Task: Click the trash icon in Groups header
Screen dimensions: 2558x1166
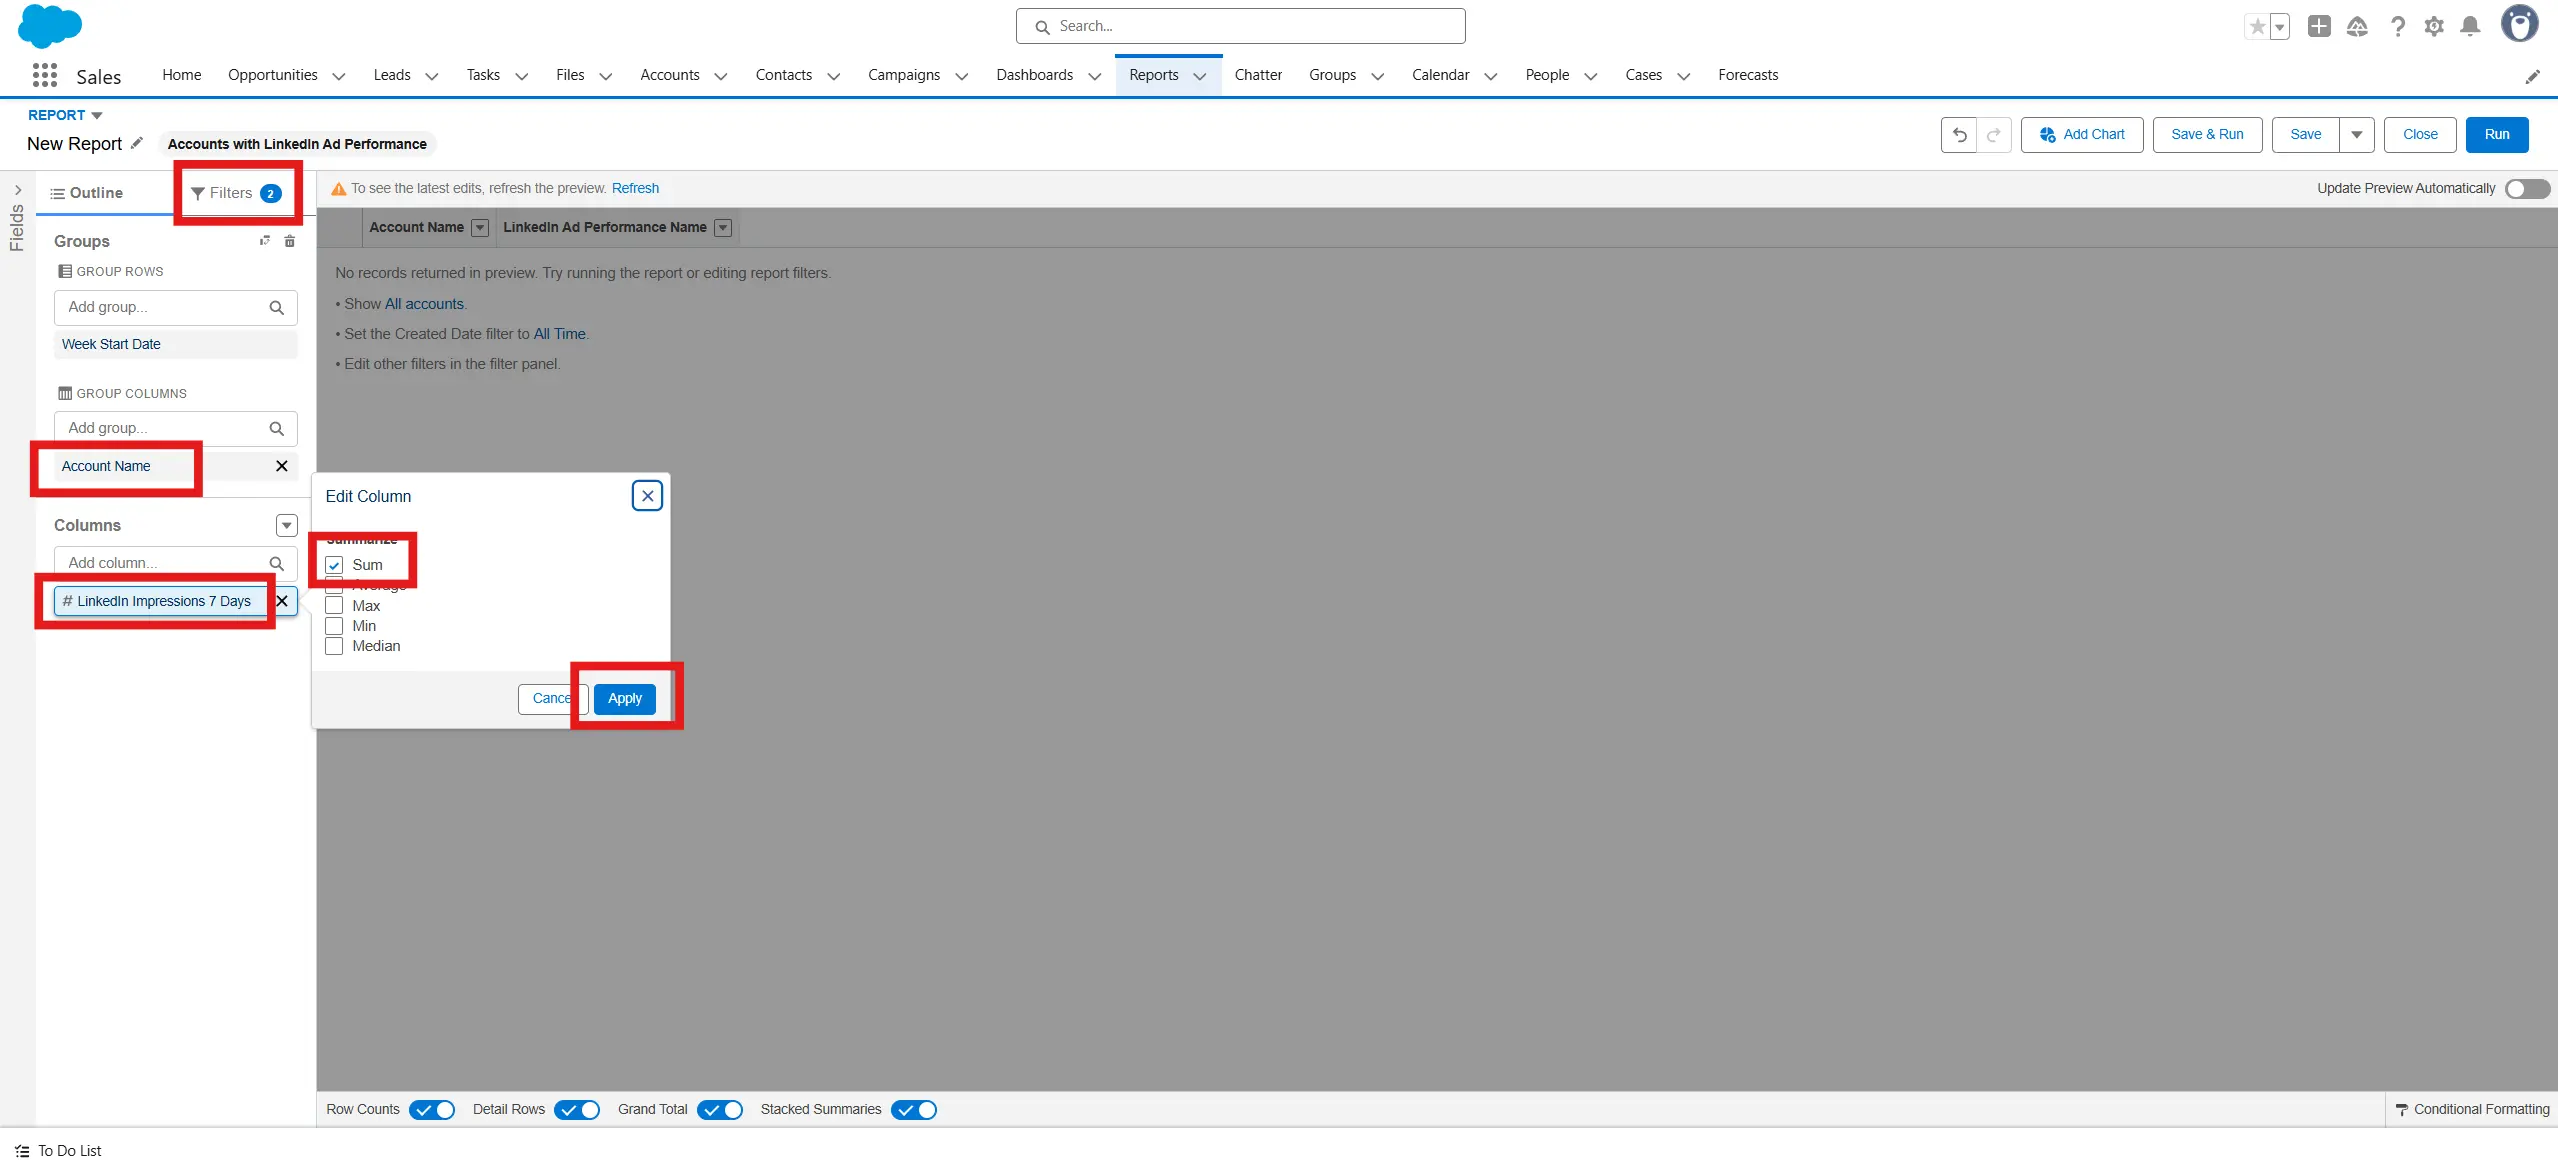Action: click(x=290, y=241)
